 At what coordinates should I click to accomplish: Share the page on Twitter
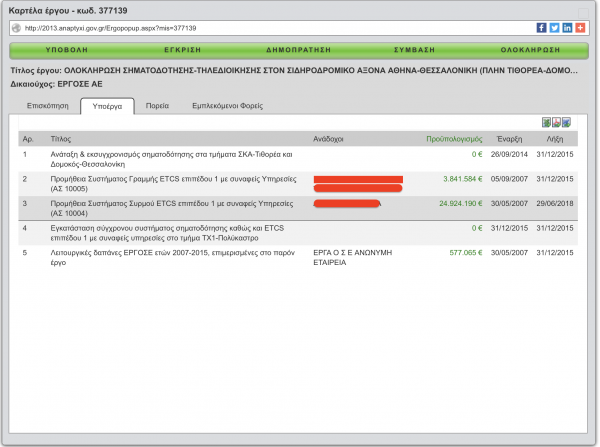tap(554, 28)
